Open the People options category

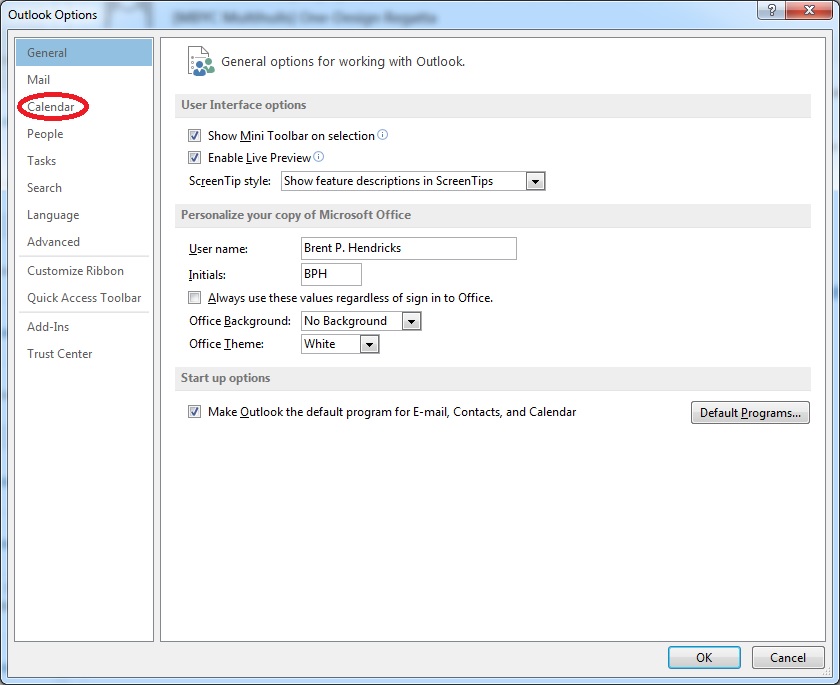click(x=84, y=134)
